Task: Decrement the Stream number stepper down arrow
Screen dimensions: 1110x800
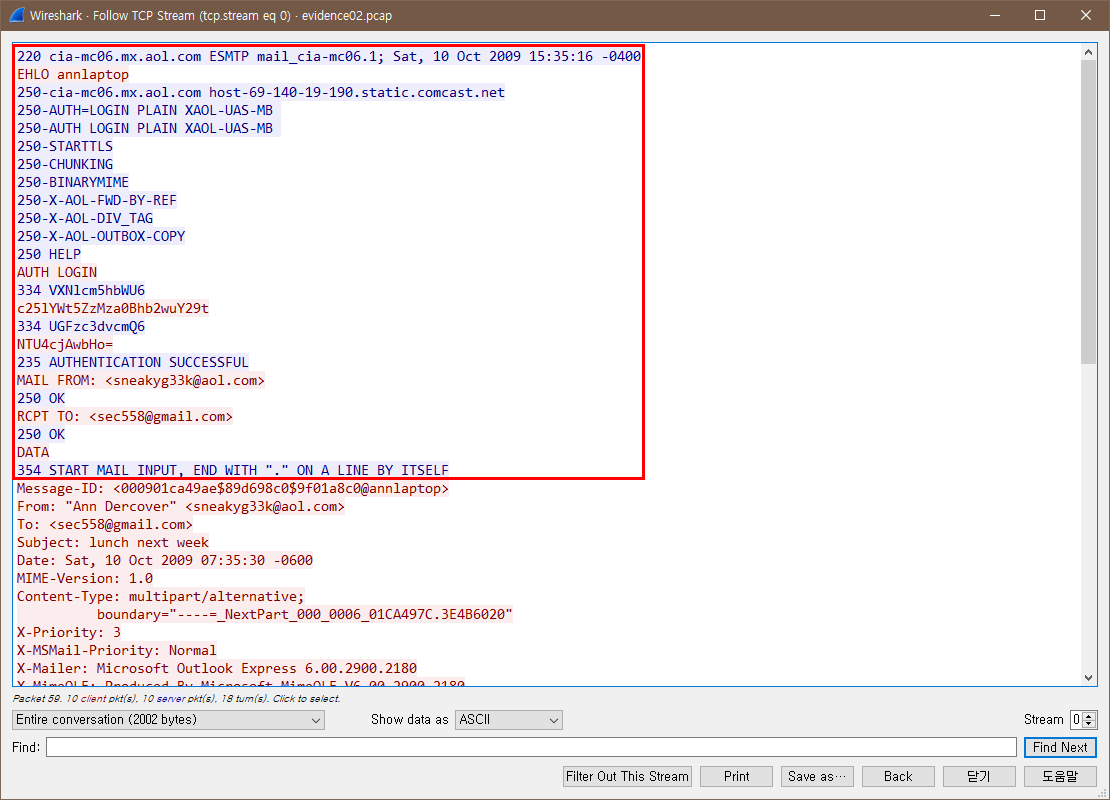Action: click(x=1089, y=724)
